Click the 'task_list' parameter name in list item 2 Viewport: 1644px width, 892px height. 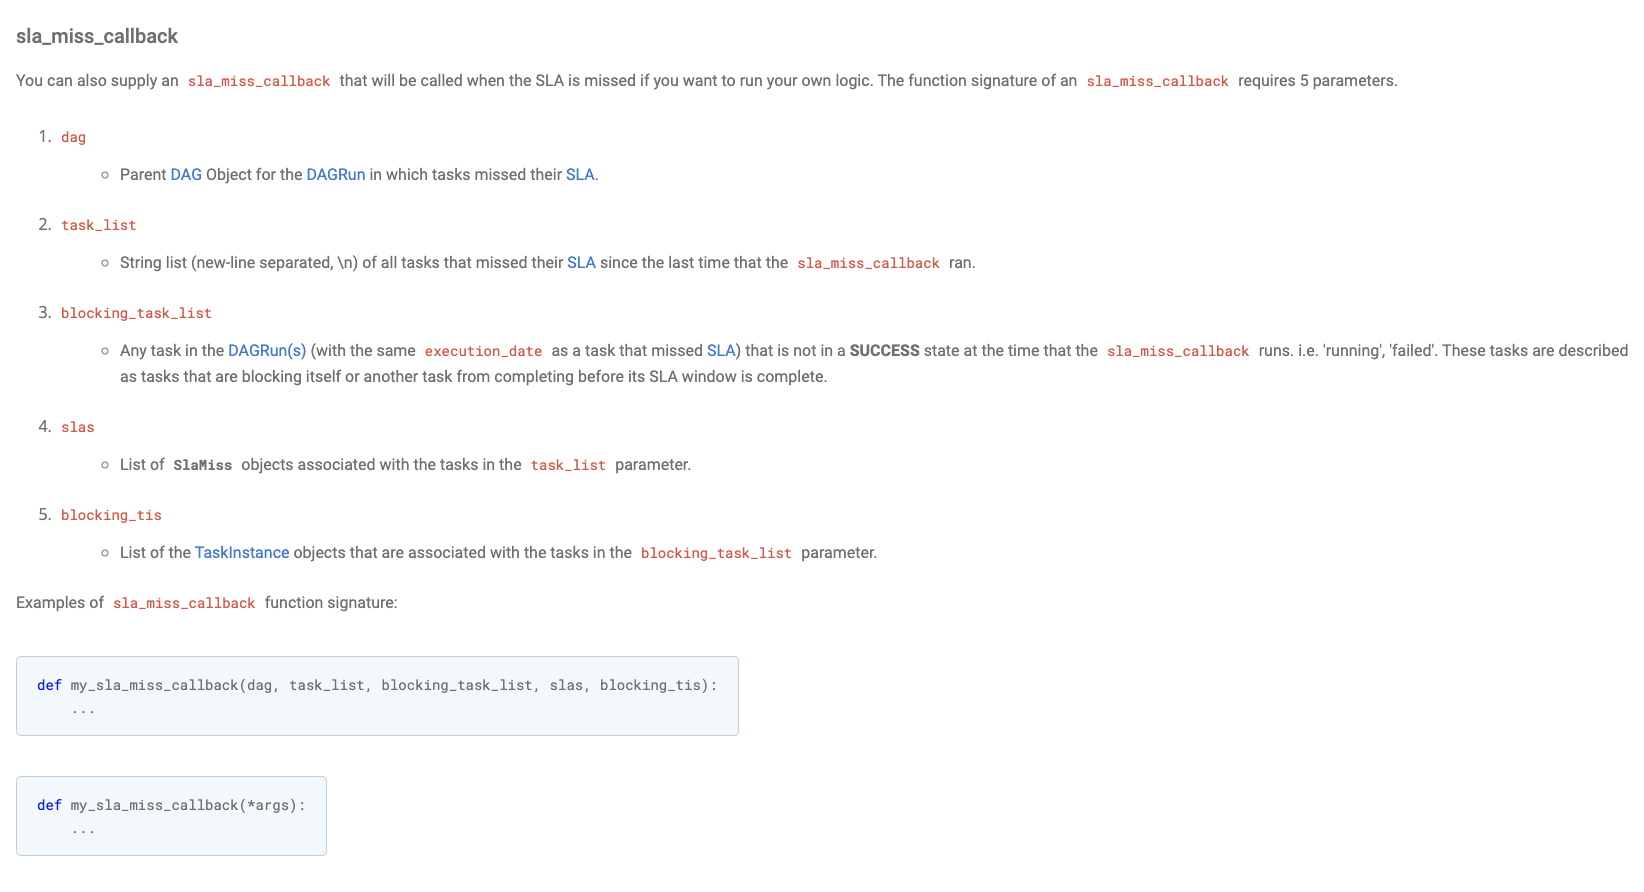(x=98, y=225)
